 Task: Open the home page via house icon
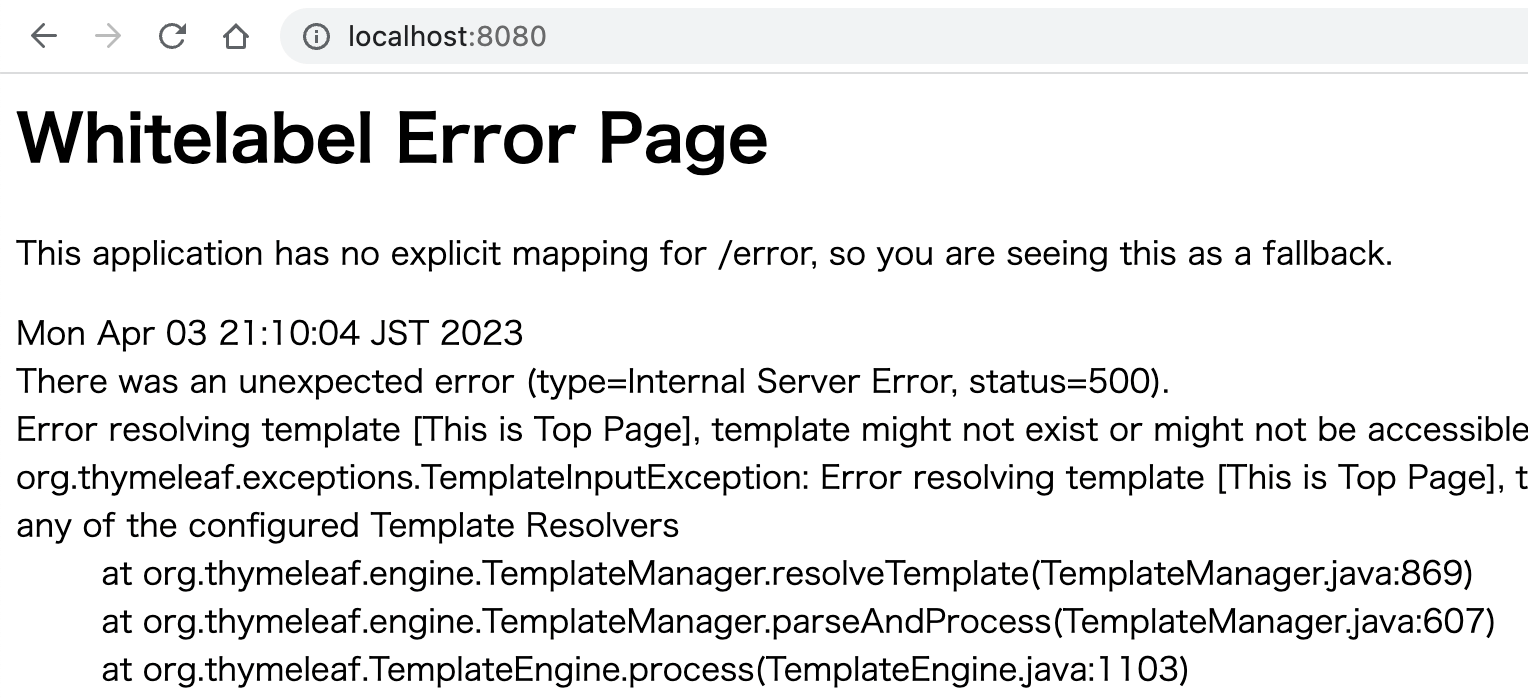pos(236,37)
